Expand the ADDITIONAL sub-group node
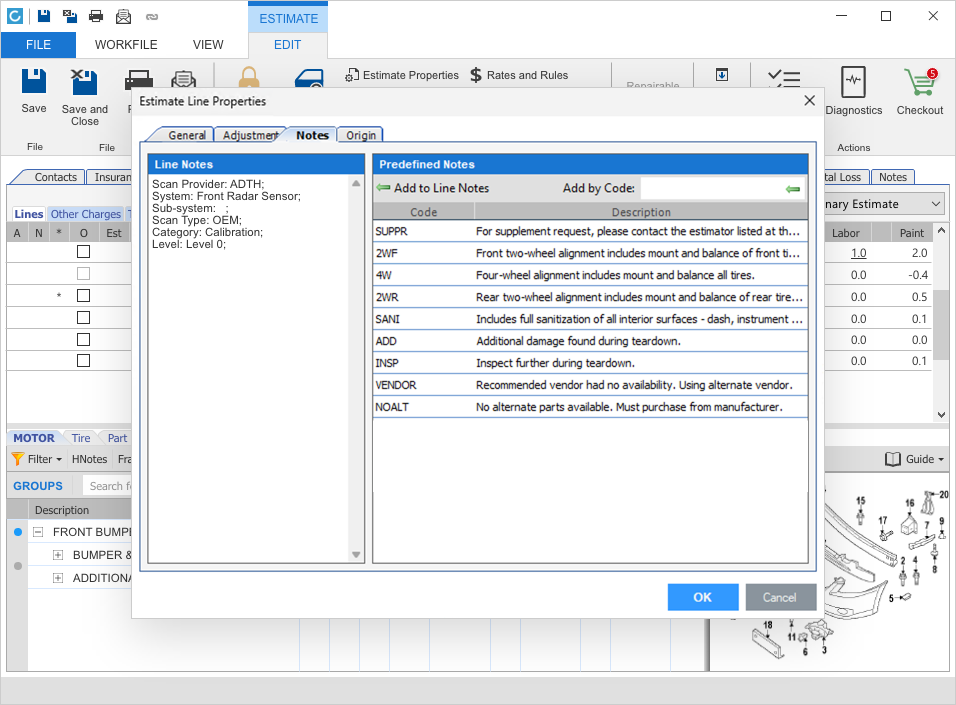The width and height of the screenshot is (956, 705). tap(58, 578)
